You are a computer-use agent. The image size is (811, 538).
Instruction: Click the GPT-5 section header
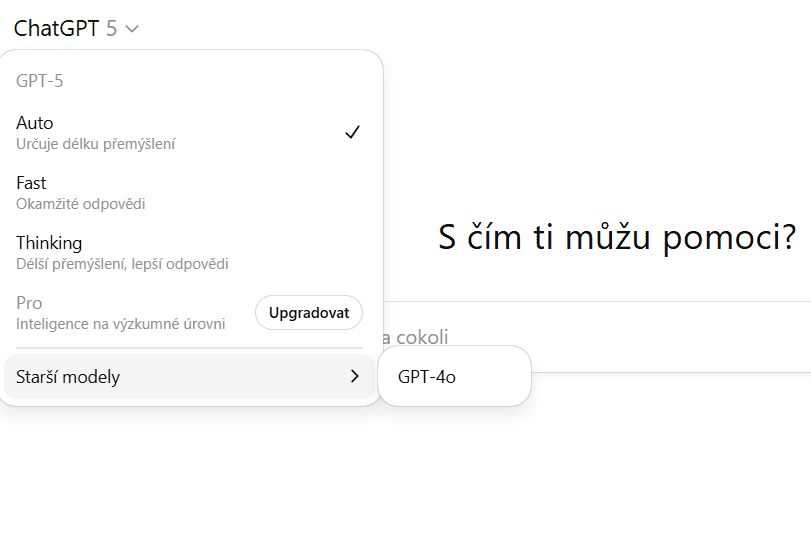pyautogui.click(x=40, y=81)
